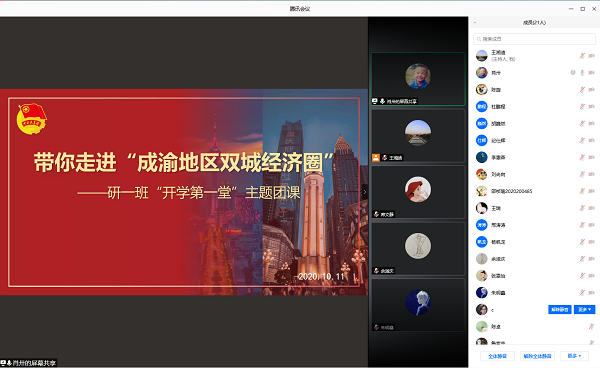Click camera-off icon in the 王瑞 row
The width and height of the screenshot is (600, 368).
pos(592,208)
